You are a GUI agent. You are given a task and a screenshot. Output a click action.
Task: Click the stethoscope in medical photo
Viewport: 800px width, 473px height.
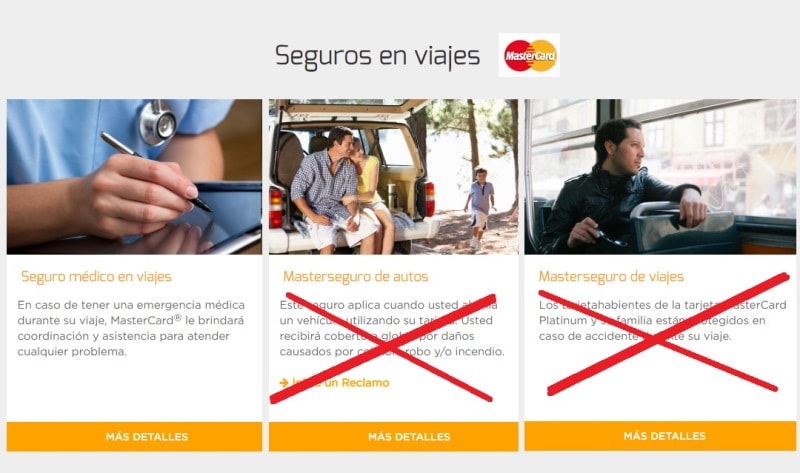coord(158,123)
